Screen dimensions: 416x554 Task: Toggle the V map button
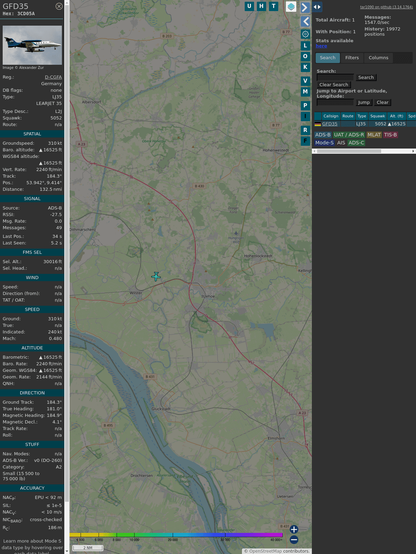pyautogui.click(x=305, y=81)
